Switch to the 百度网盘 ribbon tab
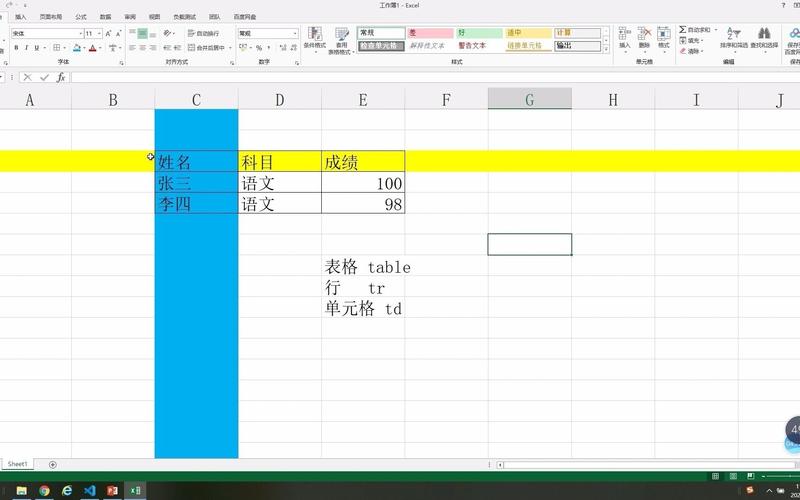The height and width of the screenshot is (500, 800). (245, 17)
